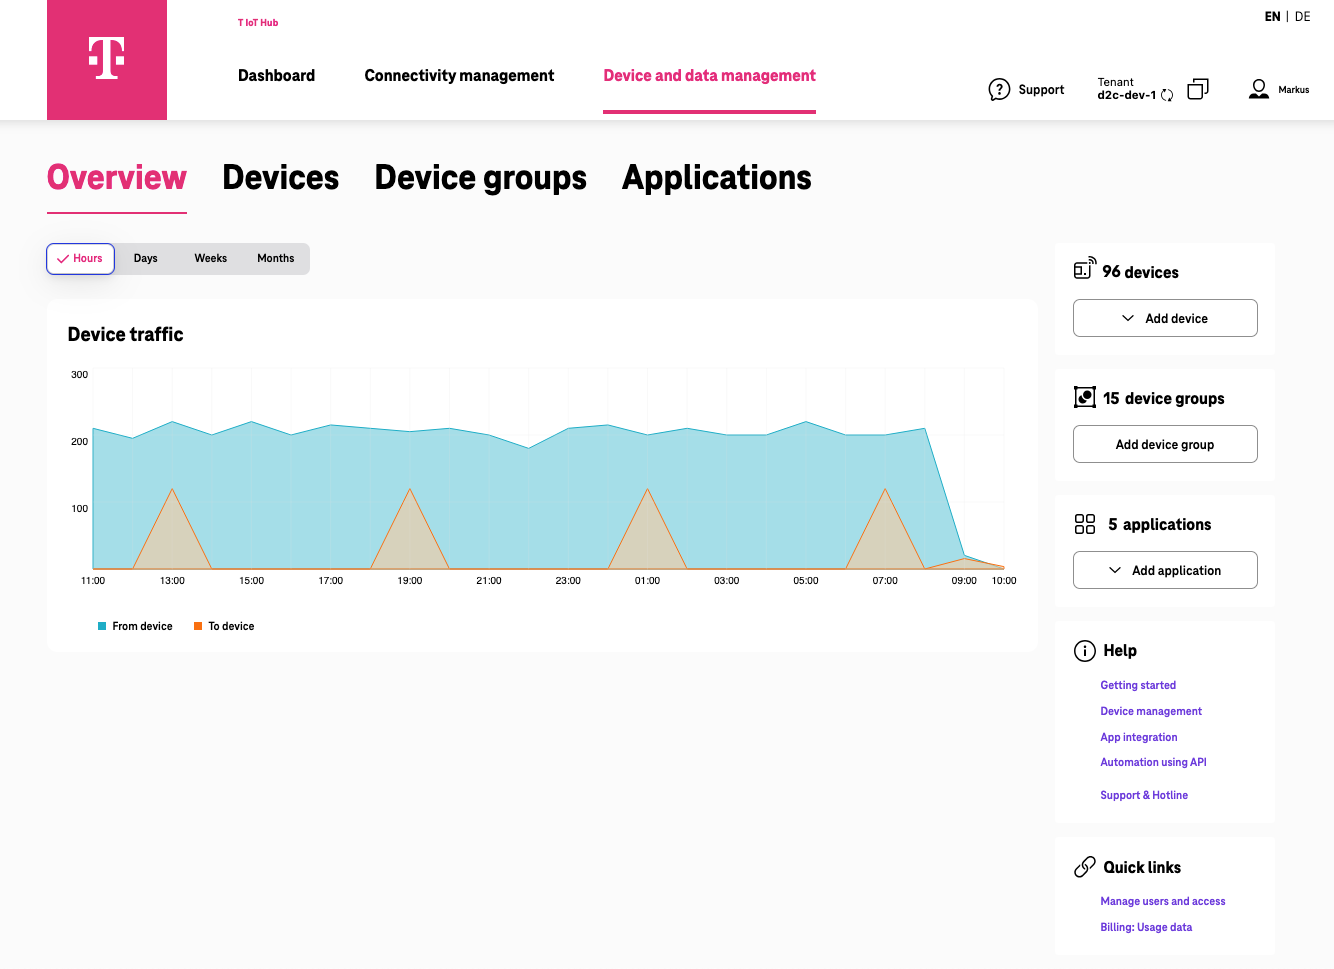Toggle the From device legend series
Viewport: 1334px width, 969px height.
135,626
